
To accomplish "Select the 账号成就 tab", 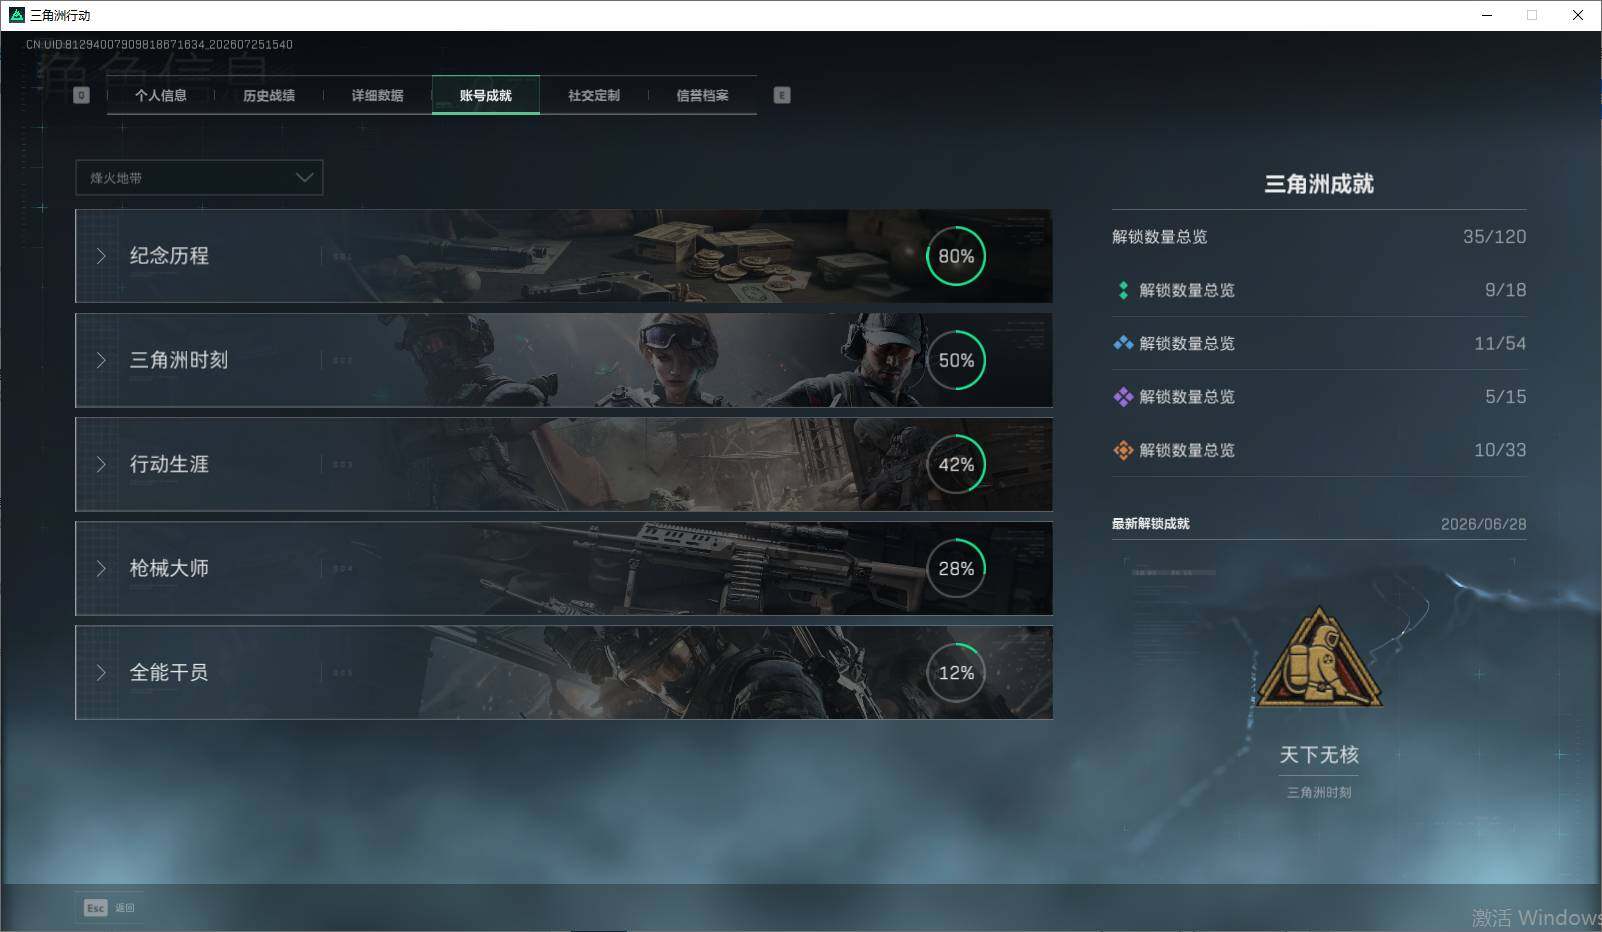I will 486,95.
